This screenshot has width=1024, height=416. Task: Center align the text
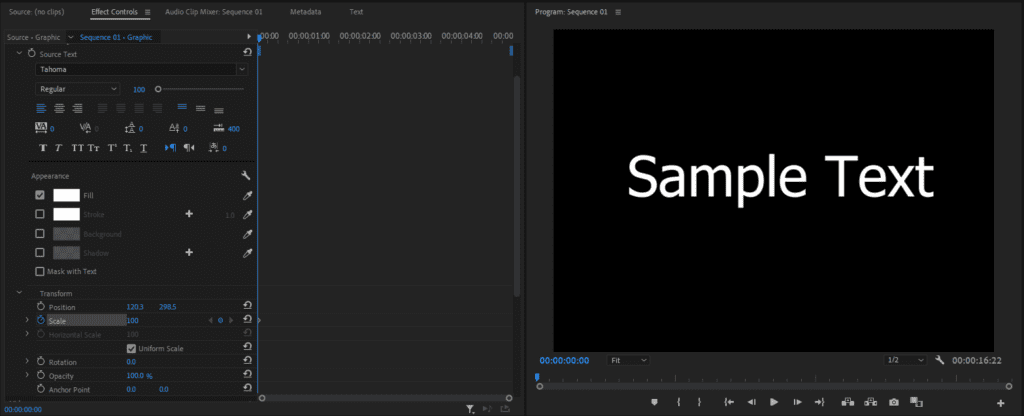point(59,108)
